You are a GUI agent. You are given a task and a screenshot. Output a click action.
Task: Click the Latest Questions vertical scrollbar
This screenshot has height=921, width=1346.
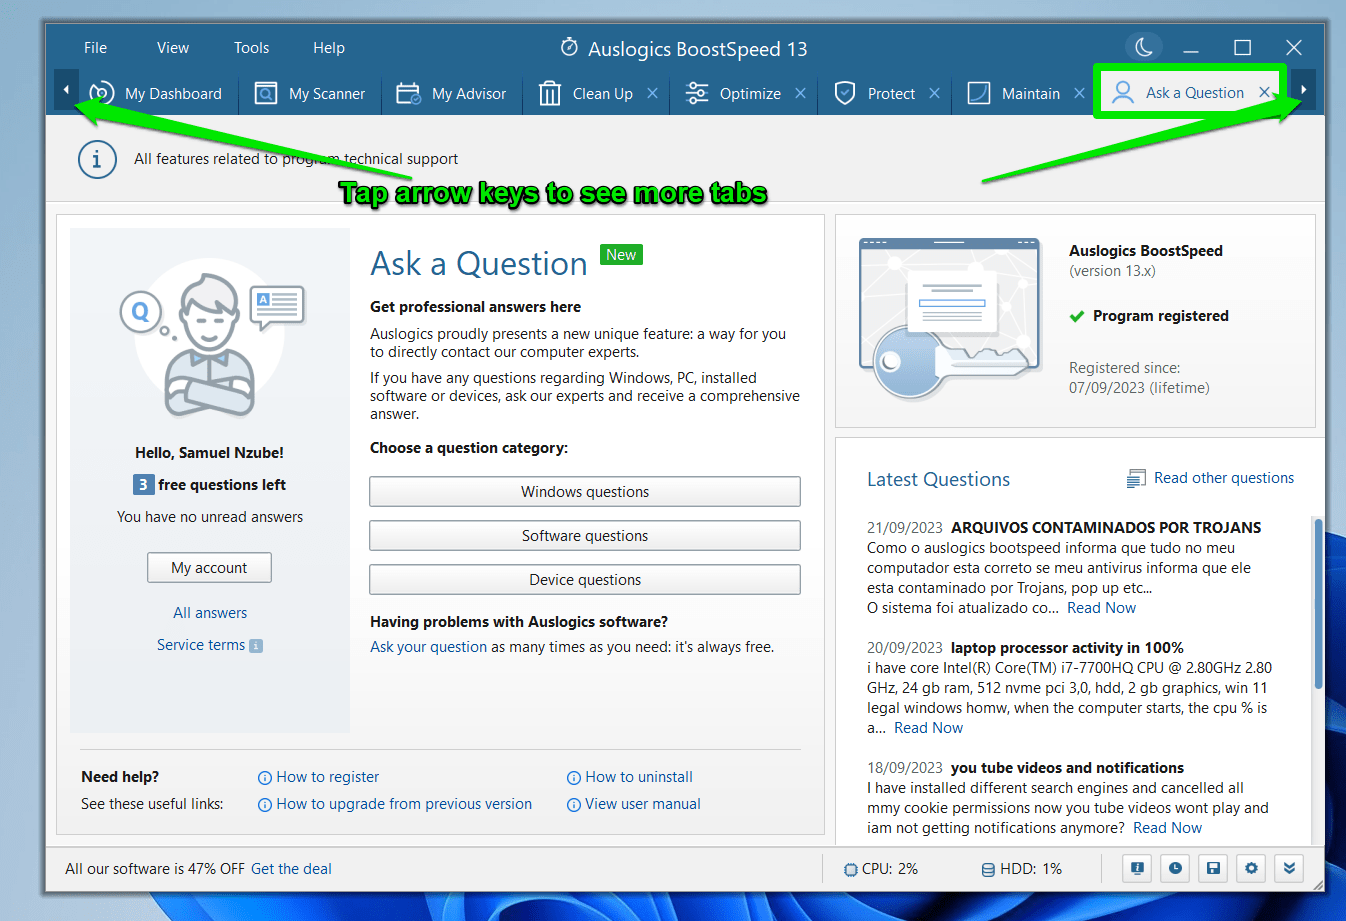(x=1318, y=600)
